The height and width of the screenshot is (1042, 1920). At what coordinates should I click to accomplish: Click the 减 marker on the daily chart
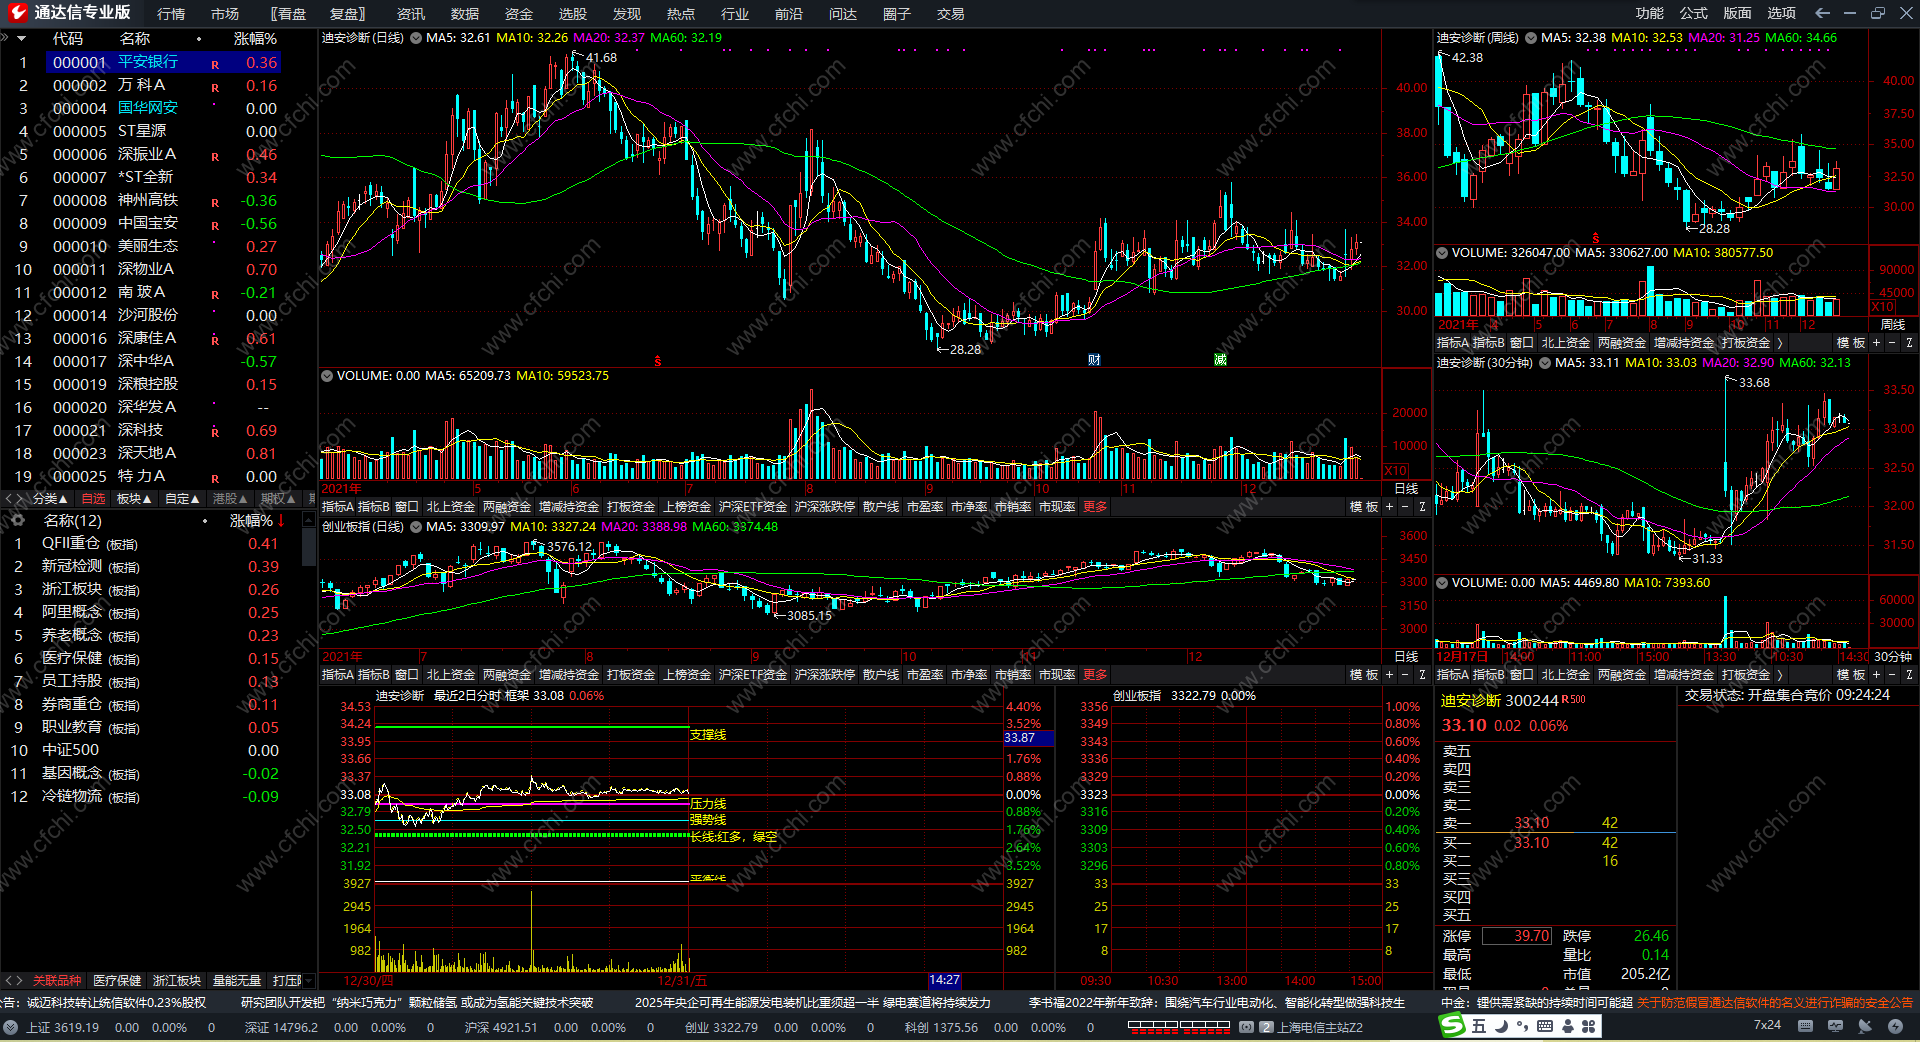pos(1220,360)
